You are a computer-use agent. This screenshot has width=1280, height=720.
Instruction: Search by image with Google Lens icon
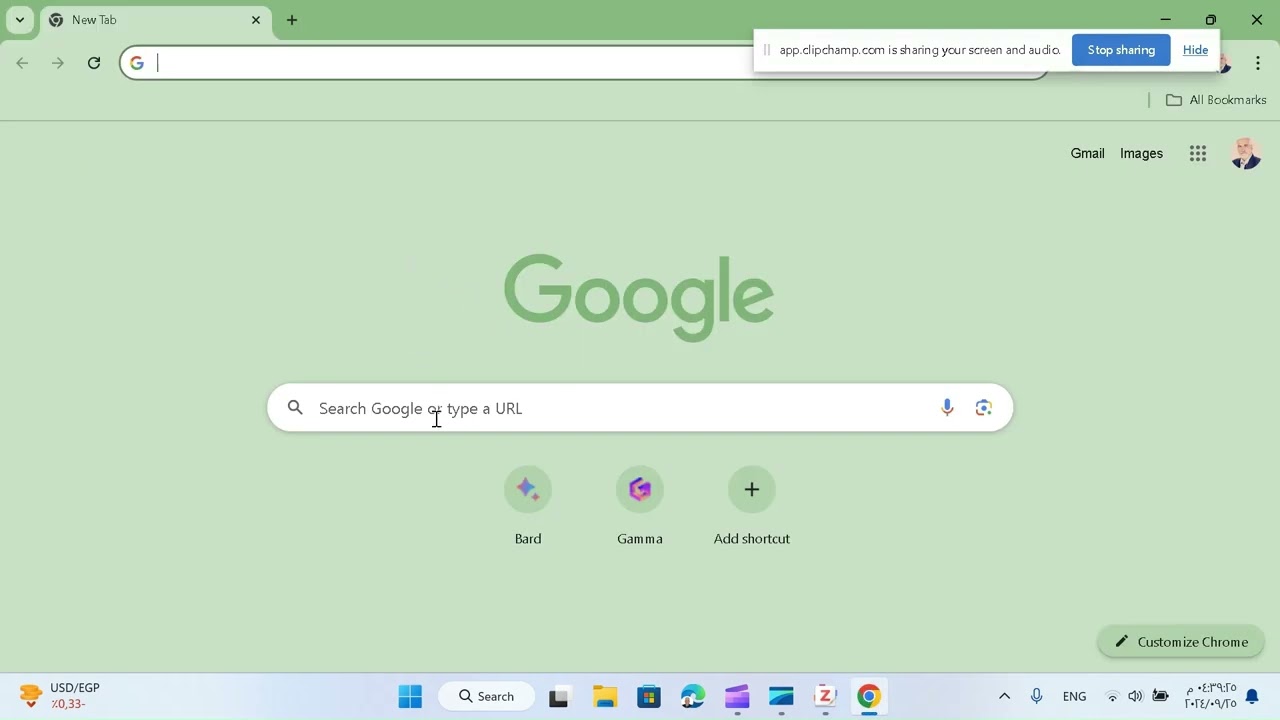984,408
